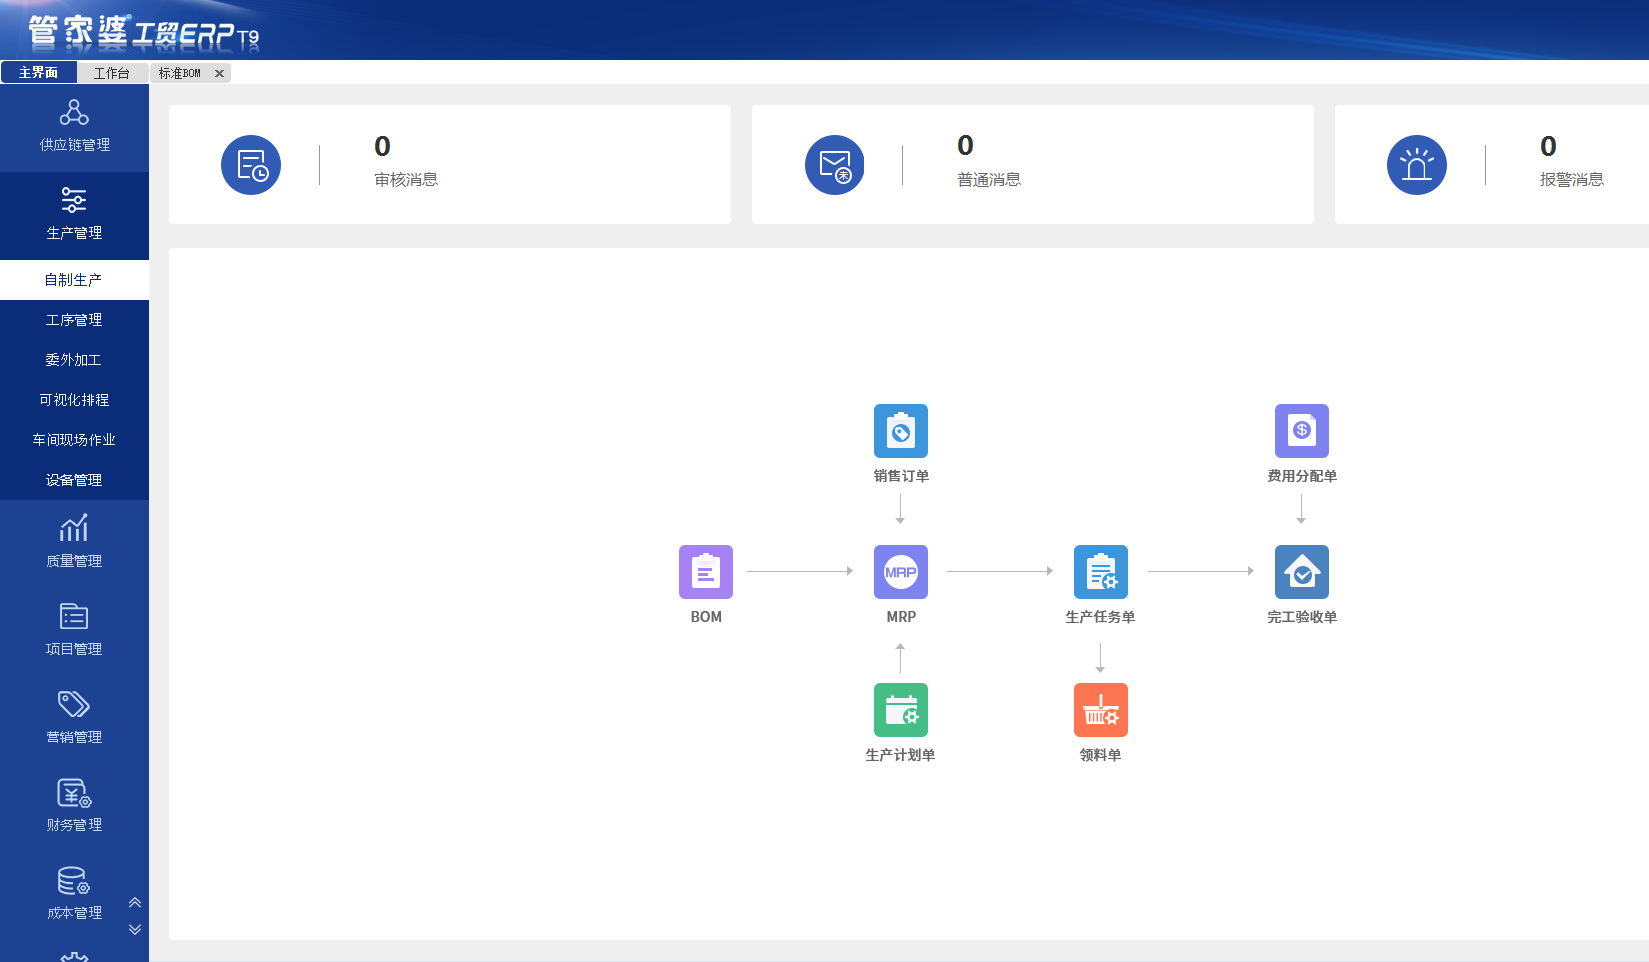Image resolution: width=1649 pixels, height=962 pixels.
Task: Click the 生产任务单 label
Action: 1100,617
